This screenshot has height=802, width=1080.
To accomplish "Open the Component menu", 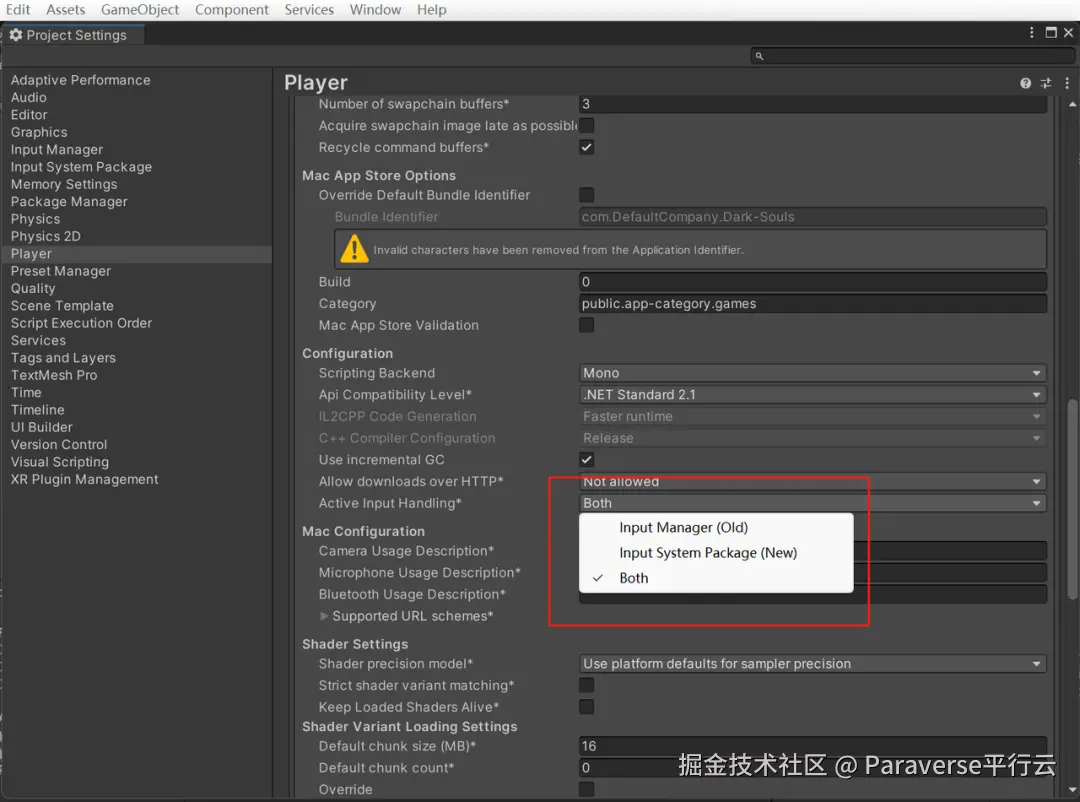I will 231,10.
